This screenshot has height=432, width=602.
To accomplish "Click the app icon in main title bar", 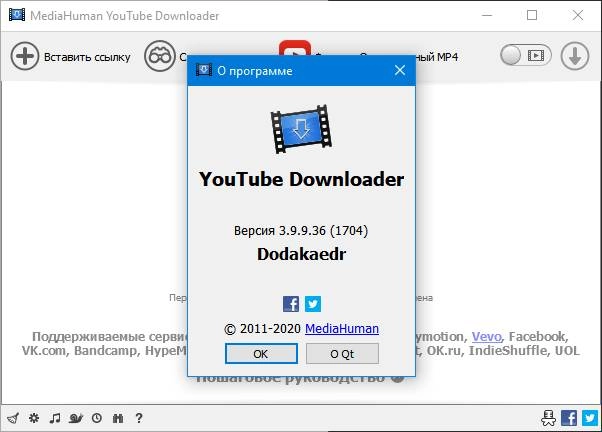I will [x=17, y=15].
